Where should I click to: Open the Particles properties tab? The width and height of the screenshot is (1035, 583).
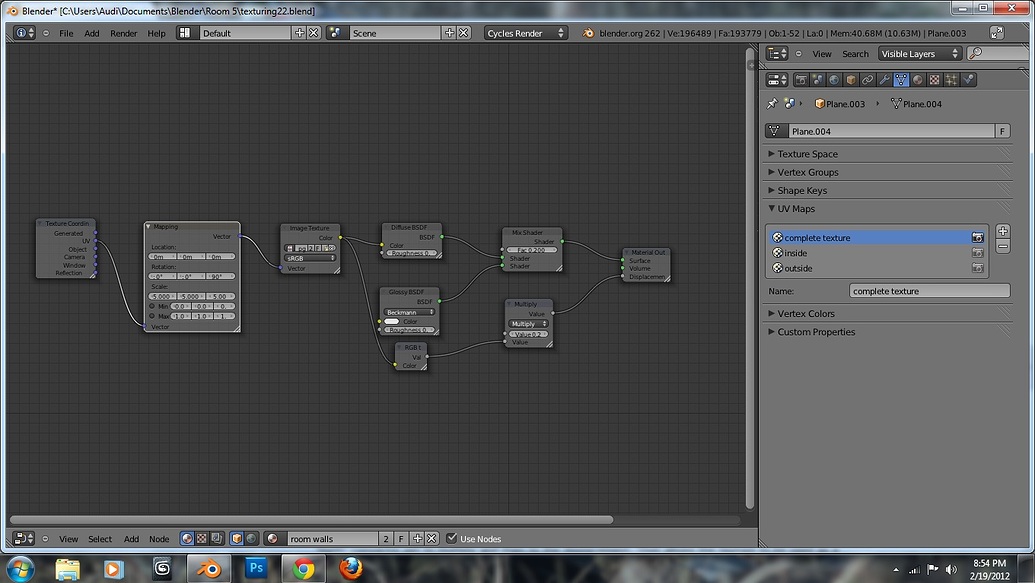point(951,80)
